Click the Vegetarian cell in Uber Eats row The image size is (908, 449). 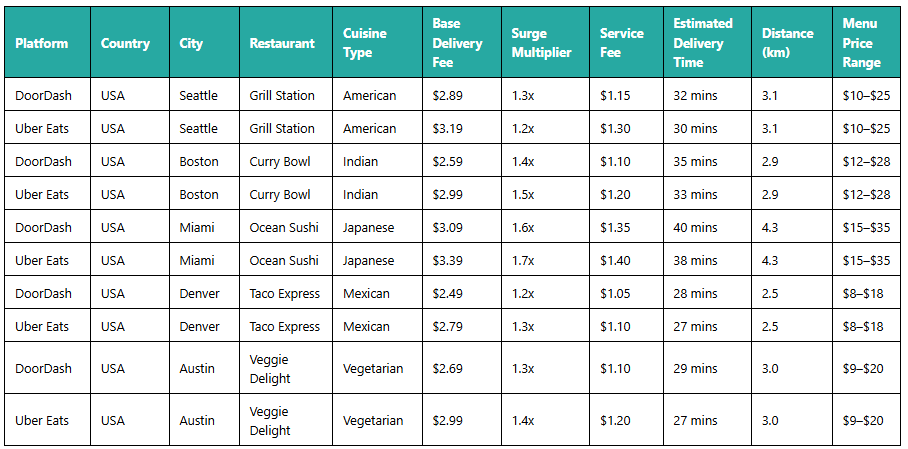[373, 420]
